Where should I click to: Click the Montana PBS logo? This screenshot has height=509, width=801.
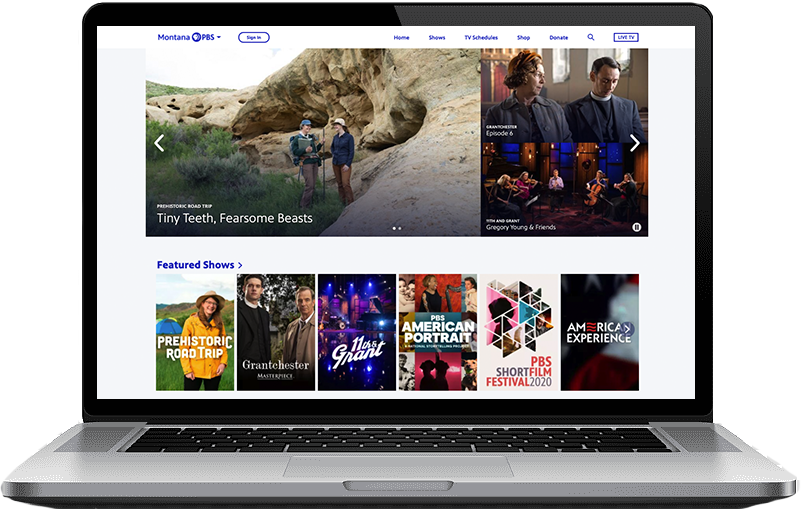coord(186,37)
